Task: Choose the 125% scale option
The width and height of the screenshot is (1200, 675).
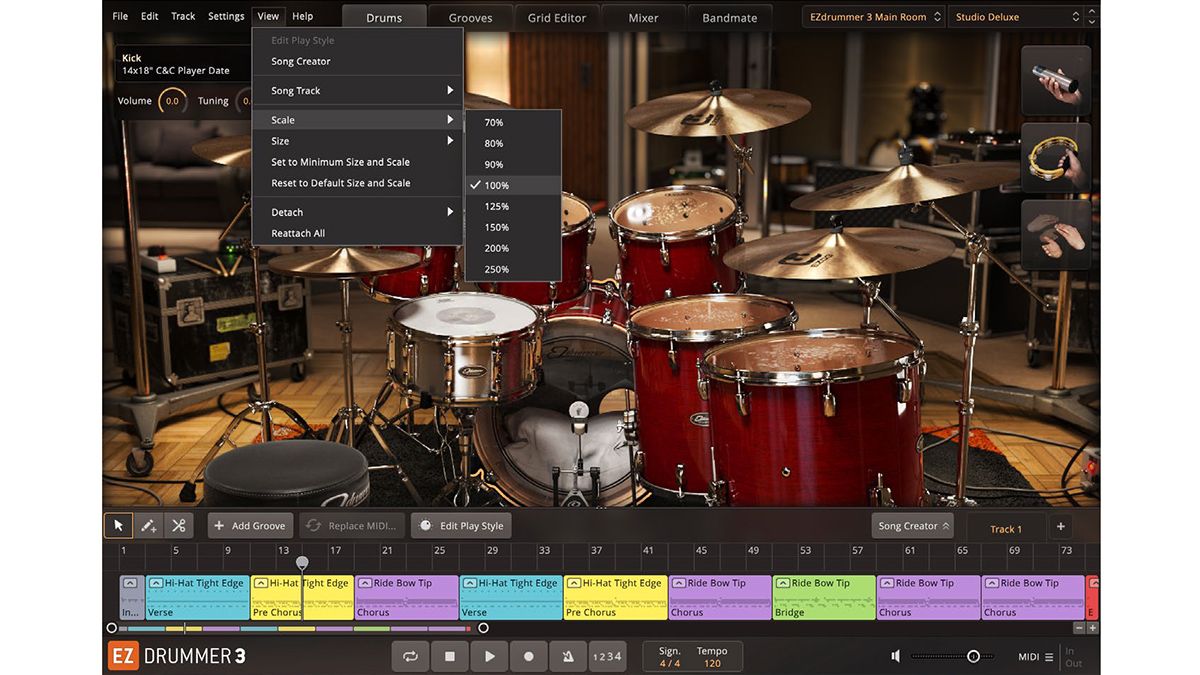Action: pos(514,206)
